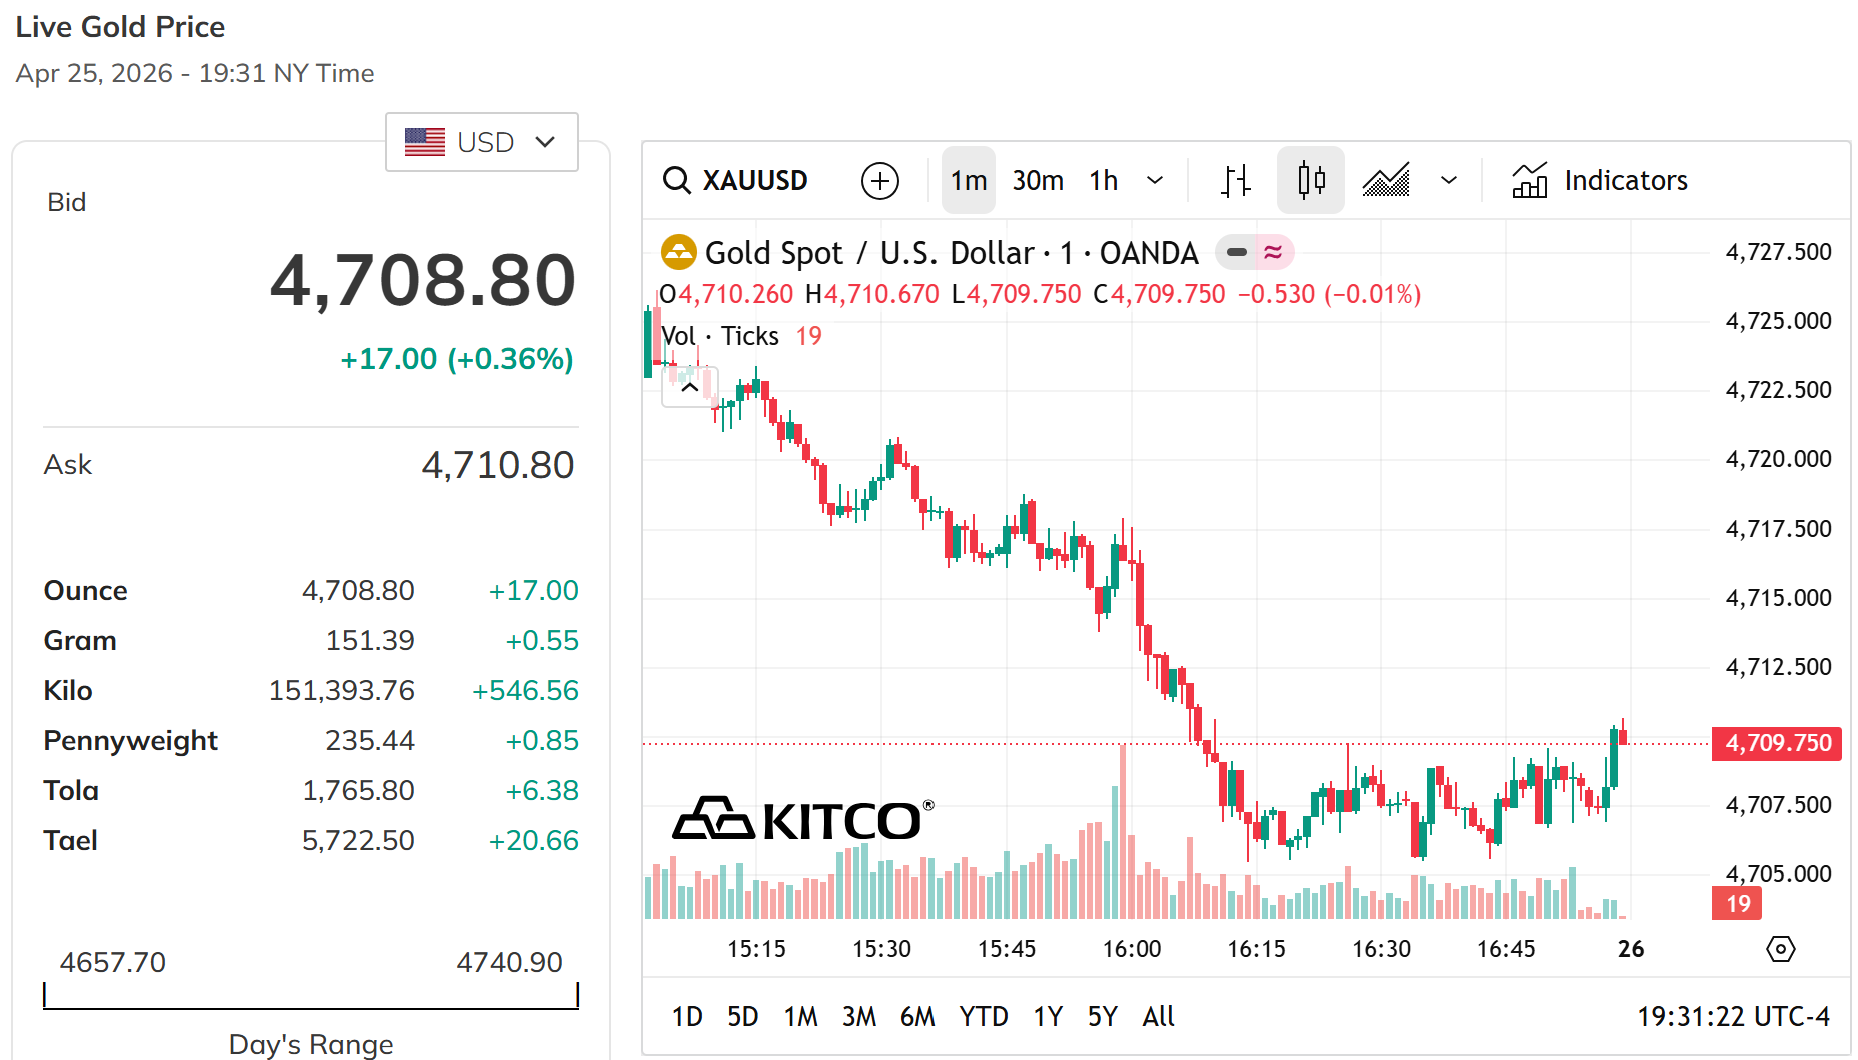Click the All date range button

[x=1158, y=1017]
